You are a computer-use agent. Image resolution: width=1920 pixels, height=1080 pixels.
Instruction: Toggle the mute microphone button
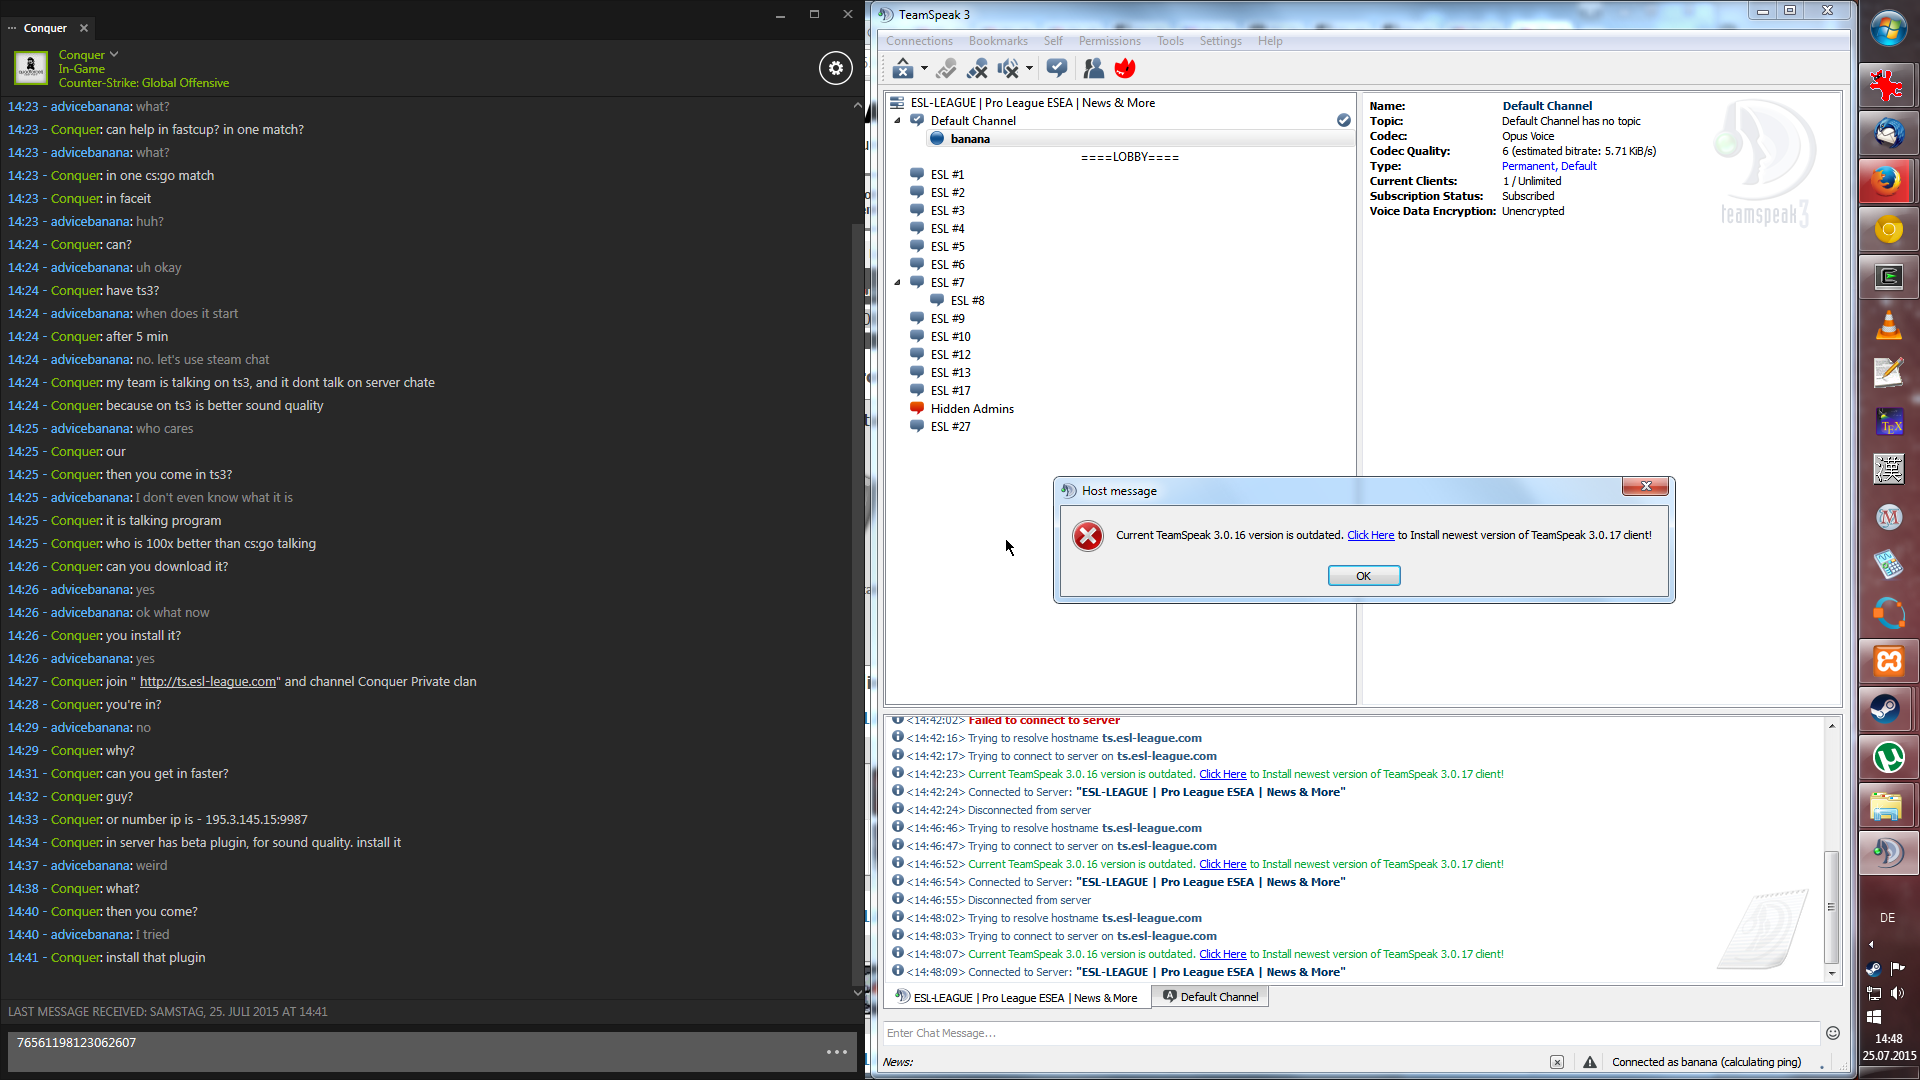(977, 68)
